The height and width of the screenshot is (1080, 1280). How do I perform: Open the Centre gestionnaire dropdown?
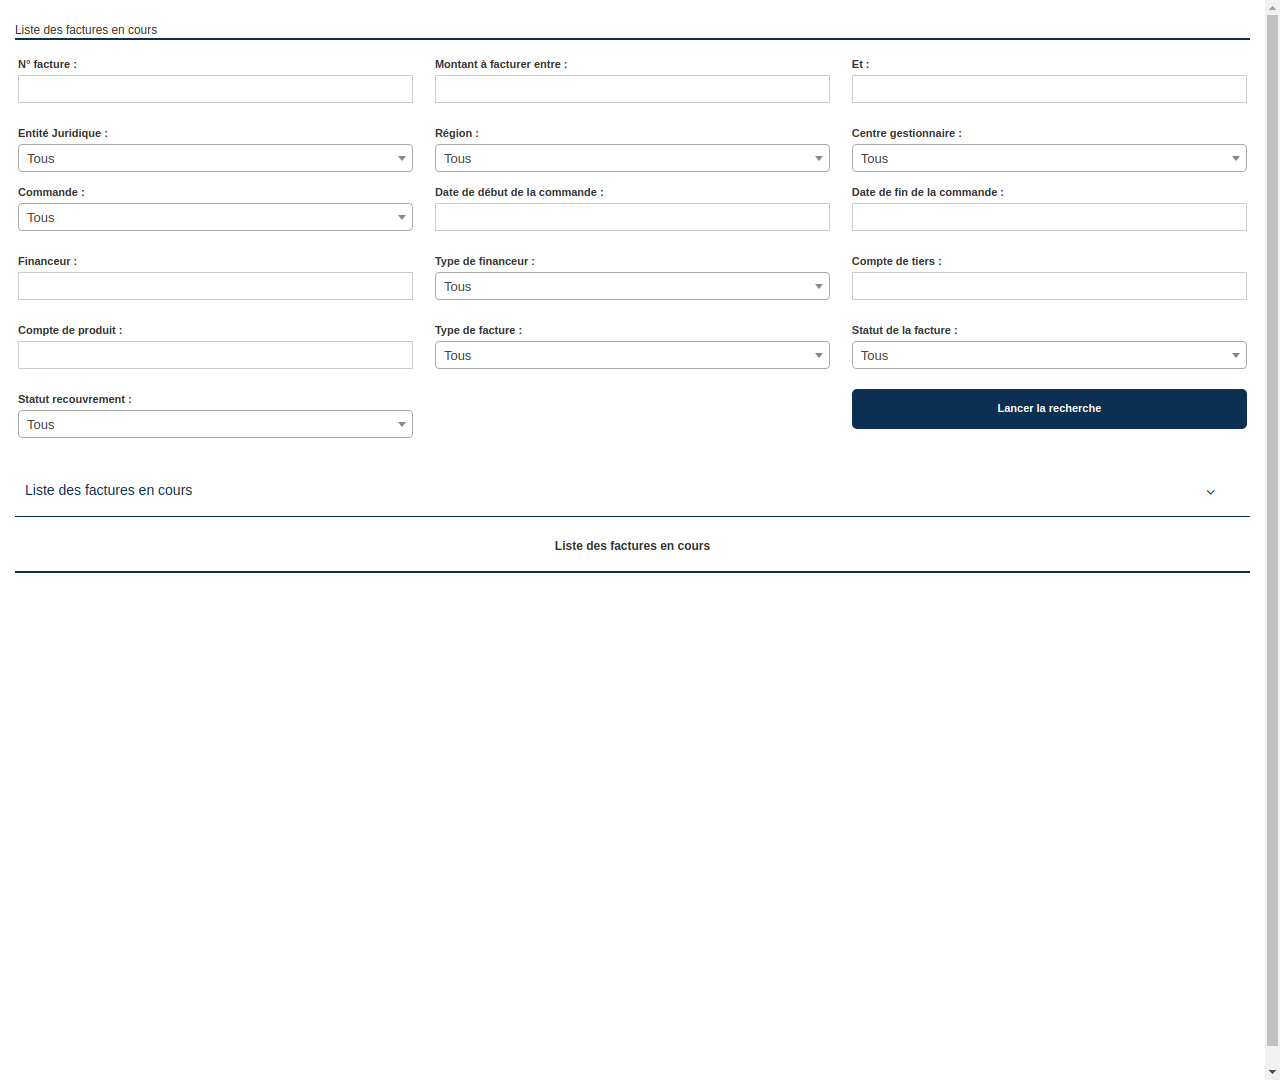pyautogui.click(x=1049, y=158)
